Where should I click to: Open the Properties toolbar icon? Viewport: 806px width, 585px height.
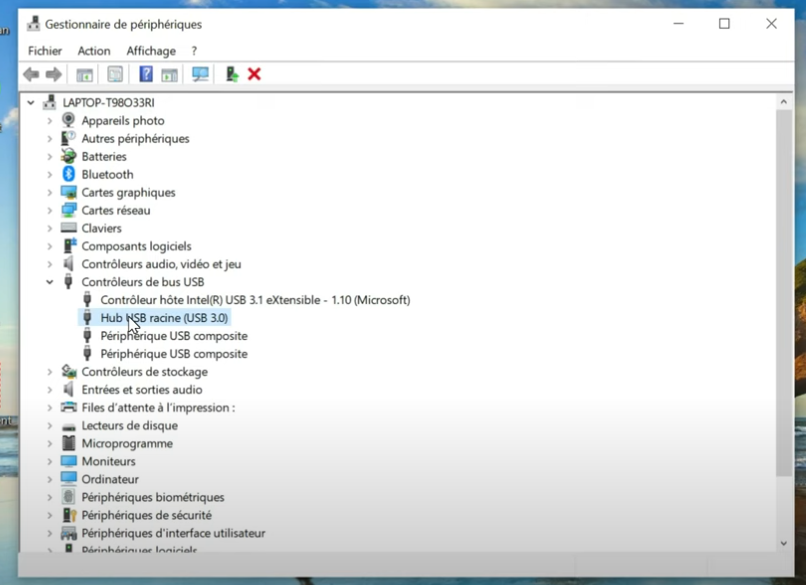(x=115, y=75)
